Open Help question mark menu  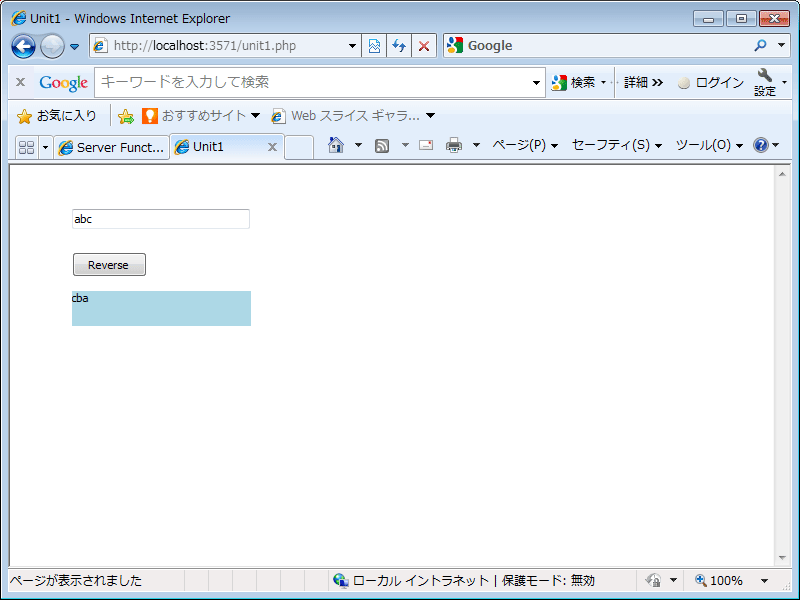pyautogui.click(x=766, y=145)
